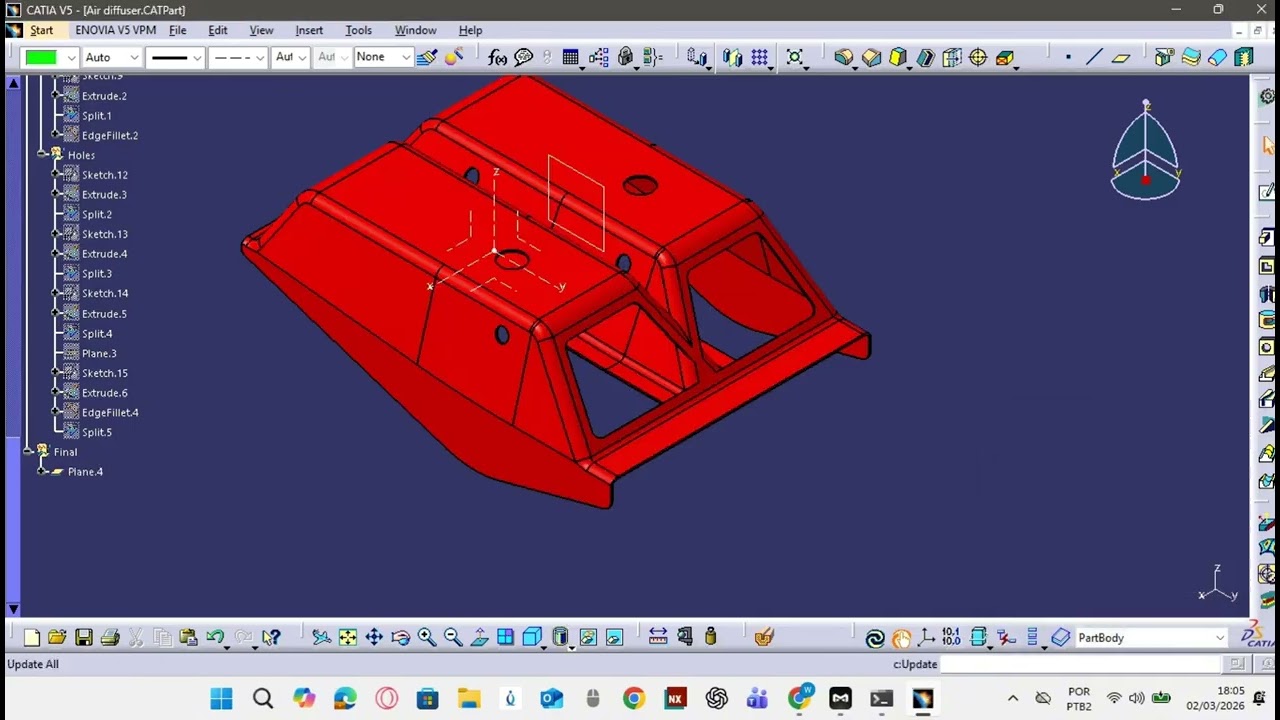Click the Axis System icon
The height and width of the screenshot is (720, 1280).
click(926, 638)
